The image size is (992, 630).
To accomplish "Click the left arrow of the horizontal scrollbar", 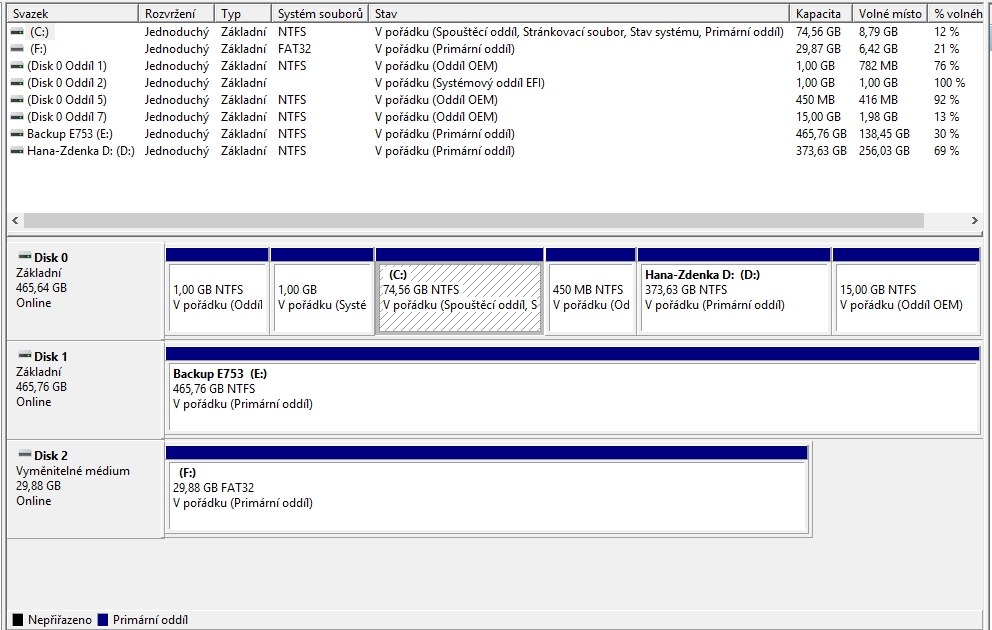I will point(15,221).
